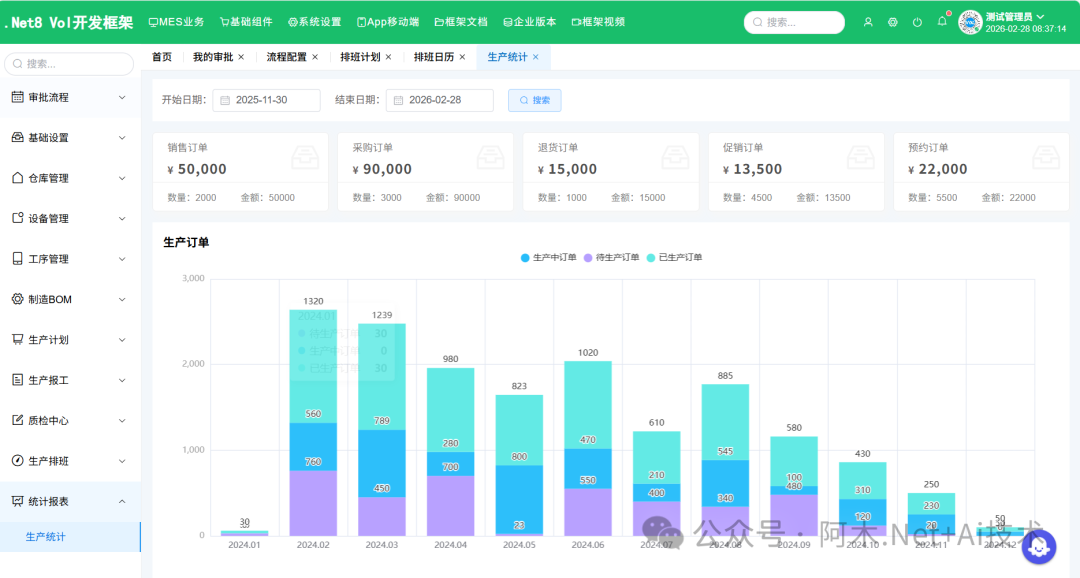Click the 2024.03 purple bar segment
The height and width of the screenshot is (578, 1080).
pos(382,516)
